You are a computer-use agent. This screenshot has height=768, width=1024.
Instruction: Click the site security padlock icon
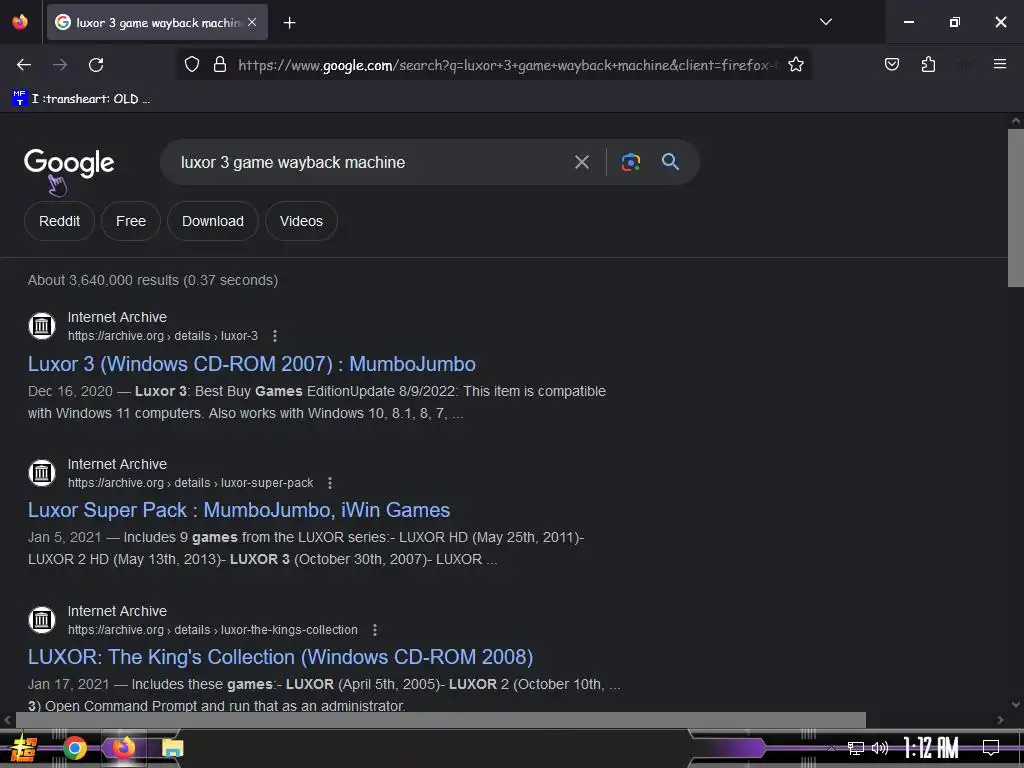pos(220,65)
